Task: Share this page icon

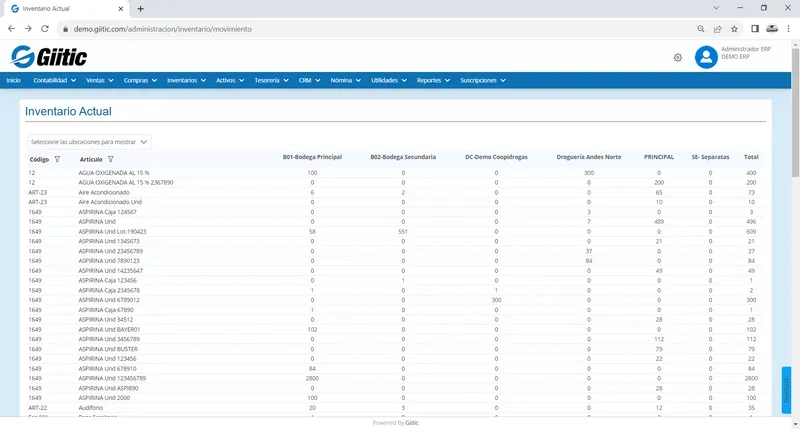Action: pos(717,29)
